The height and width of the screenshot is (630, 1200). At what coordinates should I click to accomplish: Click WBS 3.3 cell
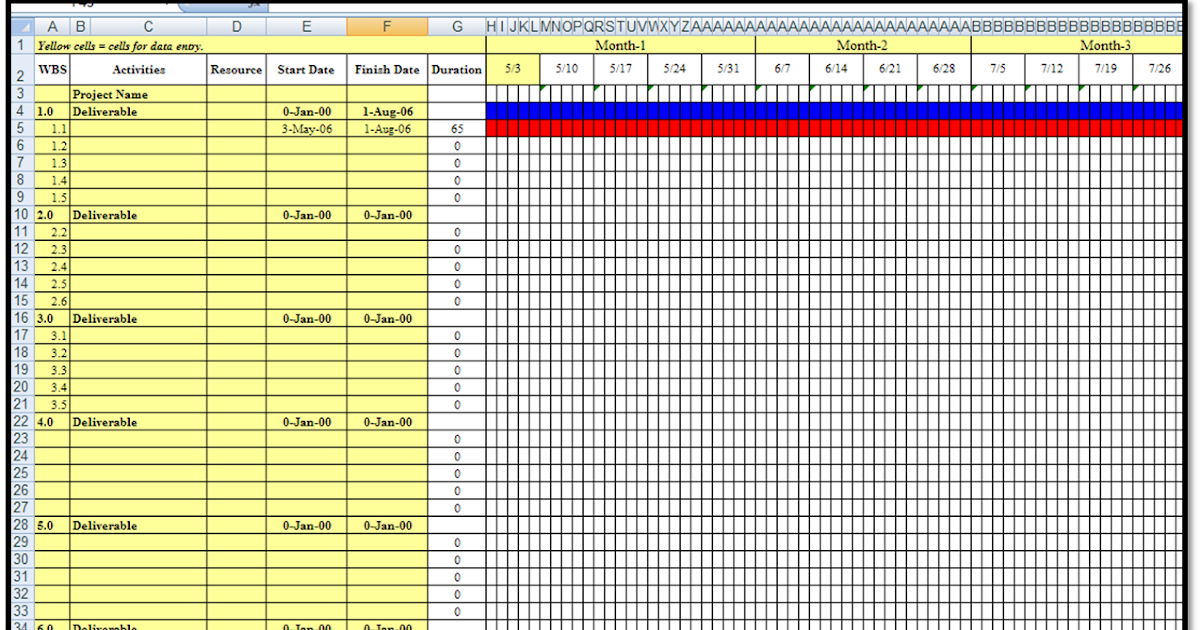click(52, 370)
